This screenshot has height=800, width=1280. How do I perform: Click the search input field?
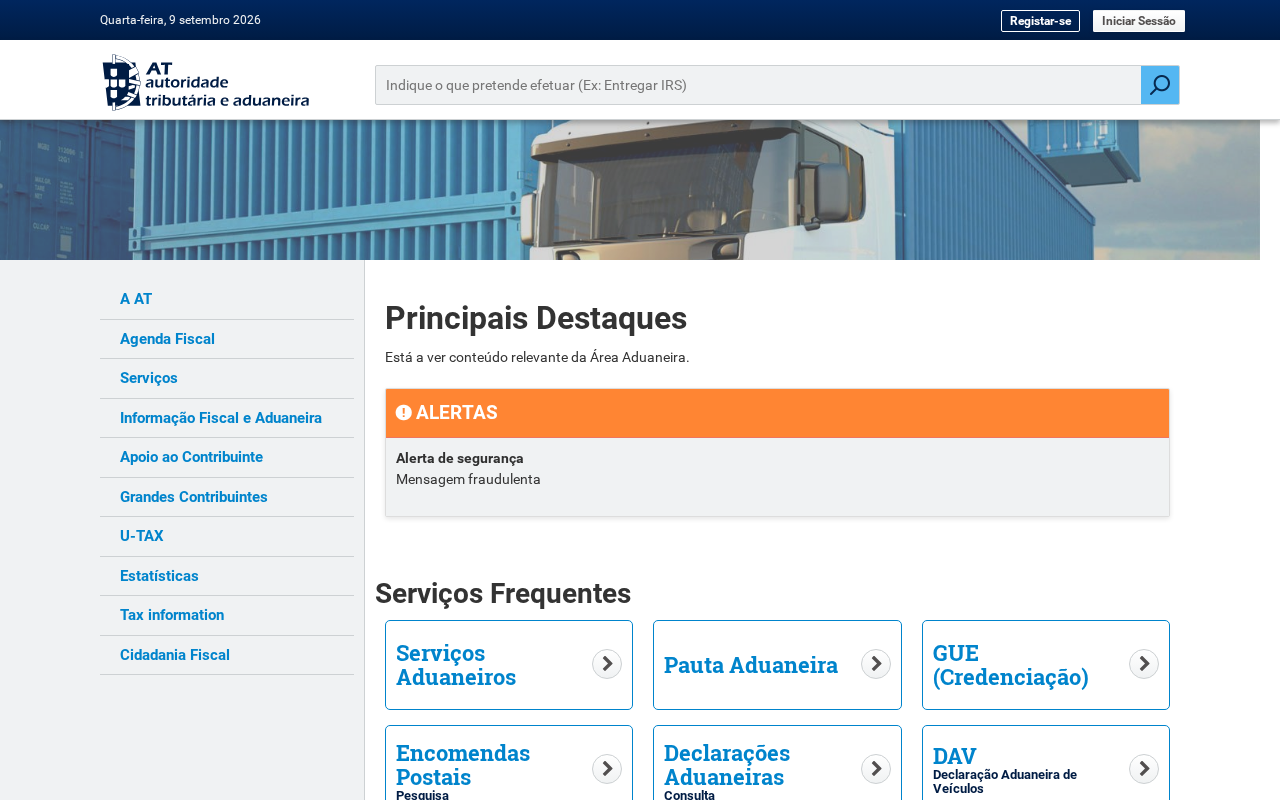(758, 85)
